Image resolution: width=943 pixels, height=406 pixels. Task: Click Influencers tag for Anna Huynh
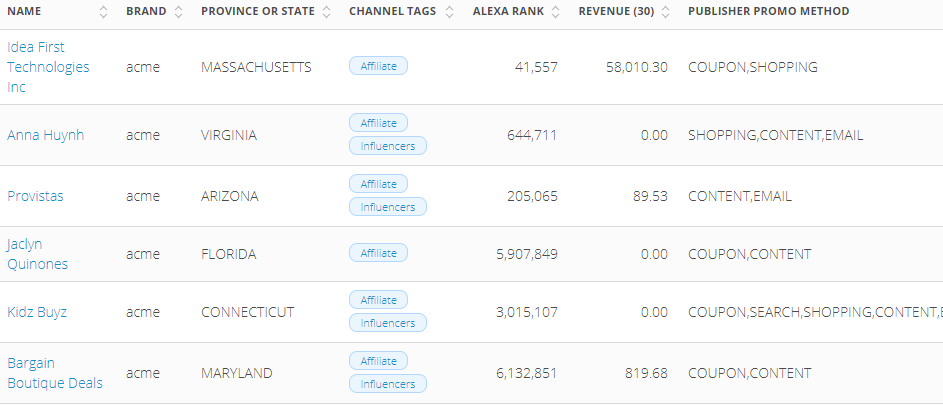click(388, 146)
